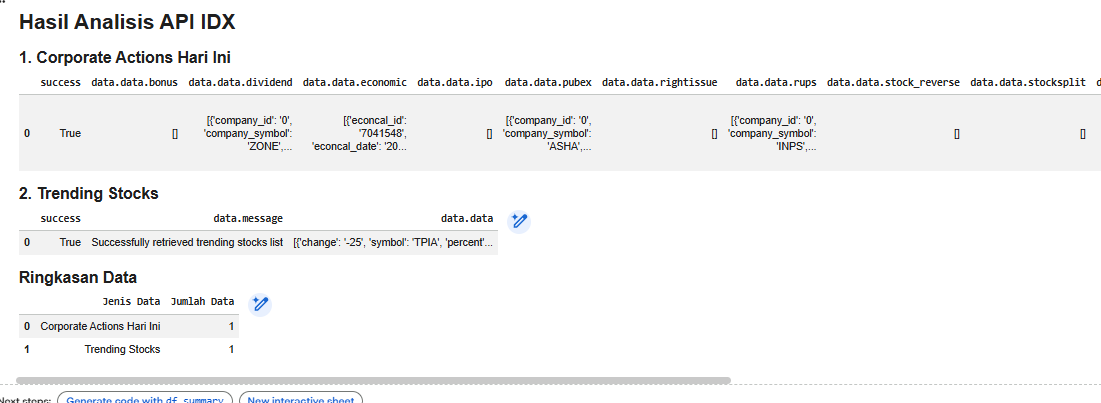Image resolution: width=1101 pixels, height=403 pixels.
Task: Click the empty list cell under data.data.bonus
Action: coord(175,133)
